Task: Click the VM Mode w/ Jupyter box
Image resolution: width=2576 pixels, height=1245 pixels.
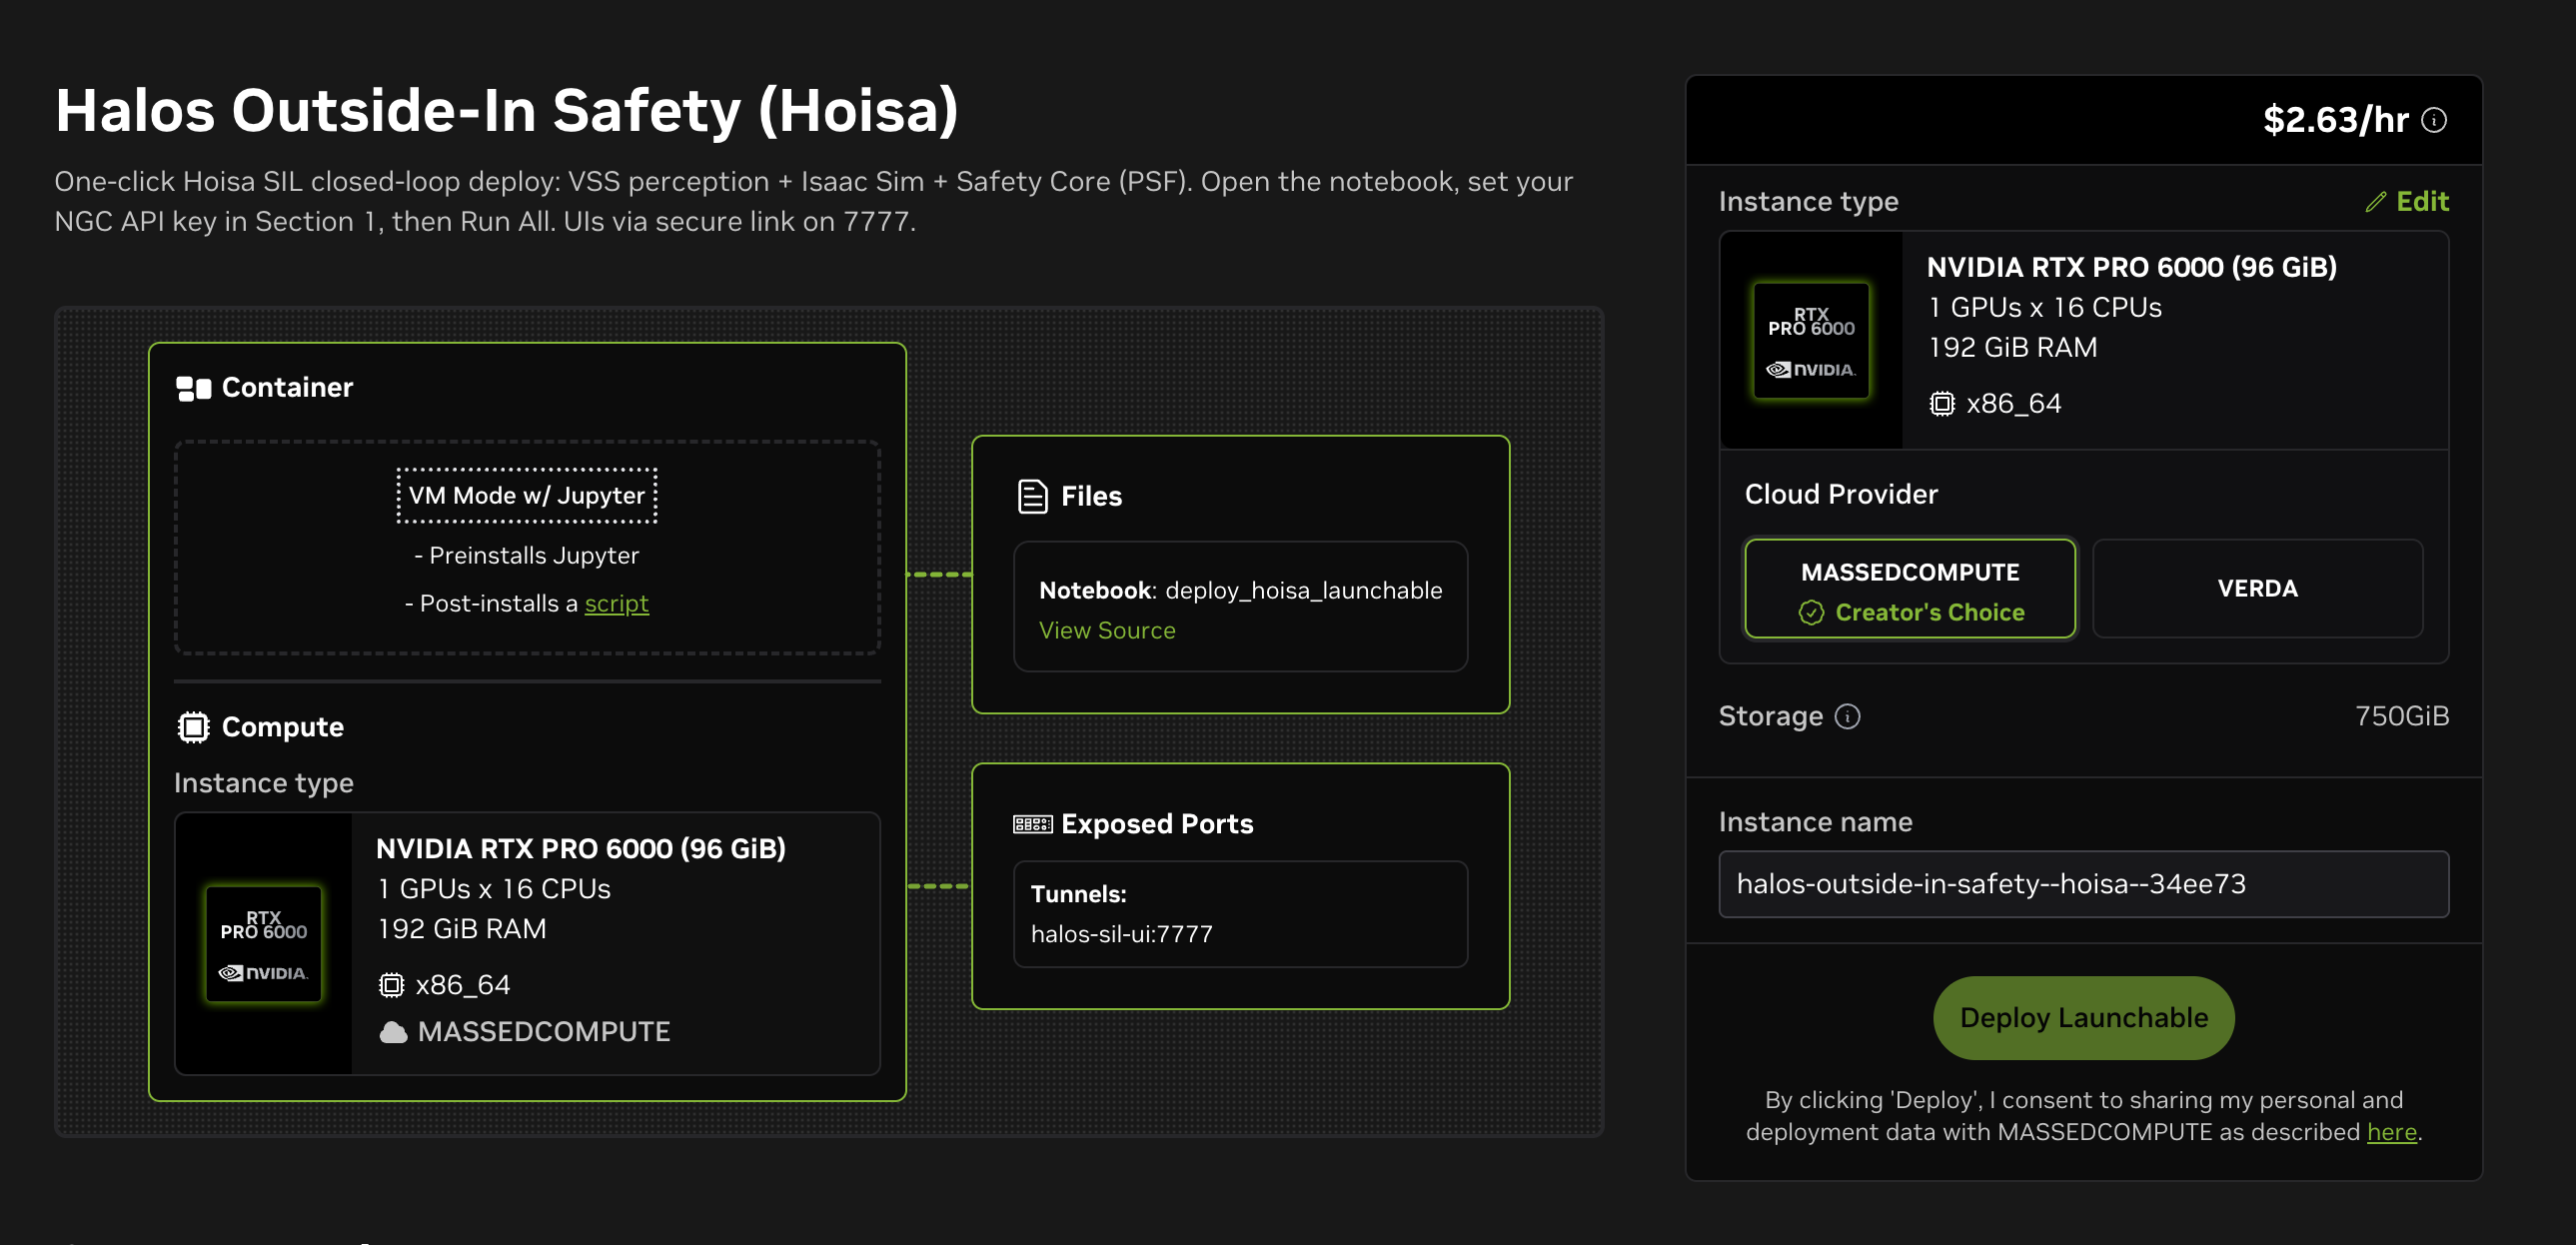Action: click(x=527, y=496)
